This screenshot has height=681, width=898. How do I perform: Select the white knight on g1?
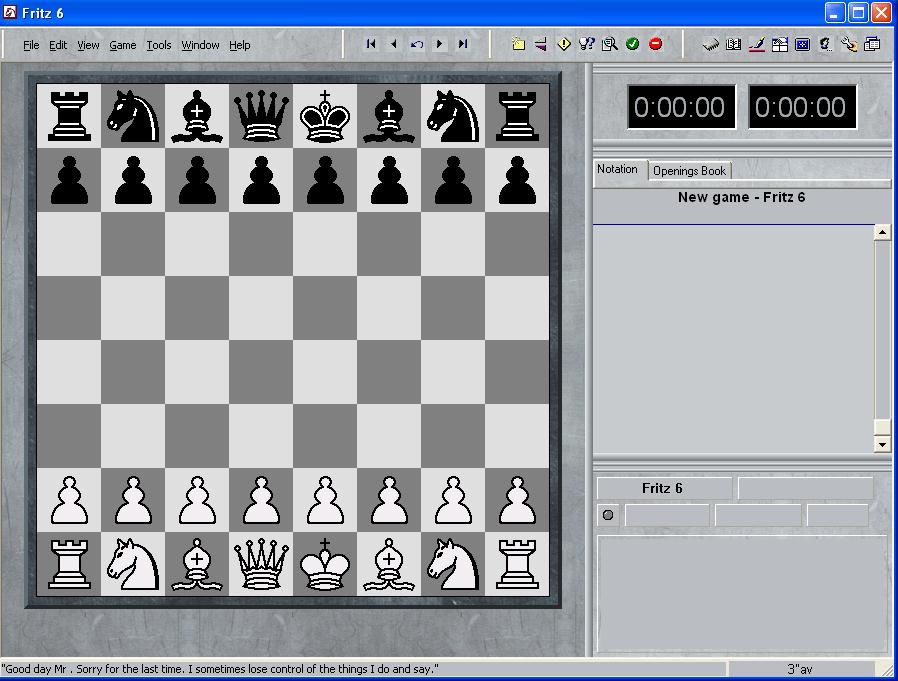pyautogui.click(x=453, y=564)
